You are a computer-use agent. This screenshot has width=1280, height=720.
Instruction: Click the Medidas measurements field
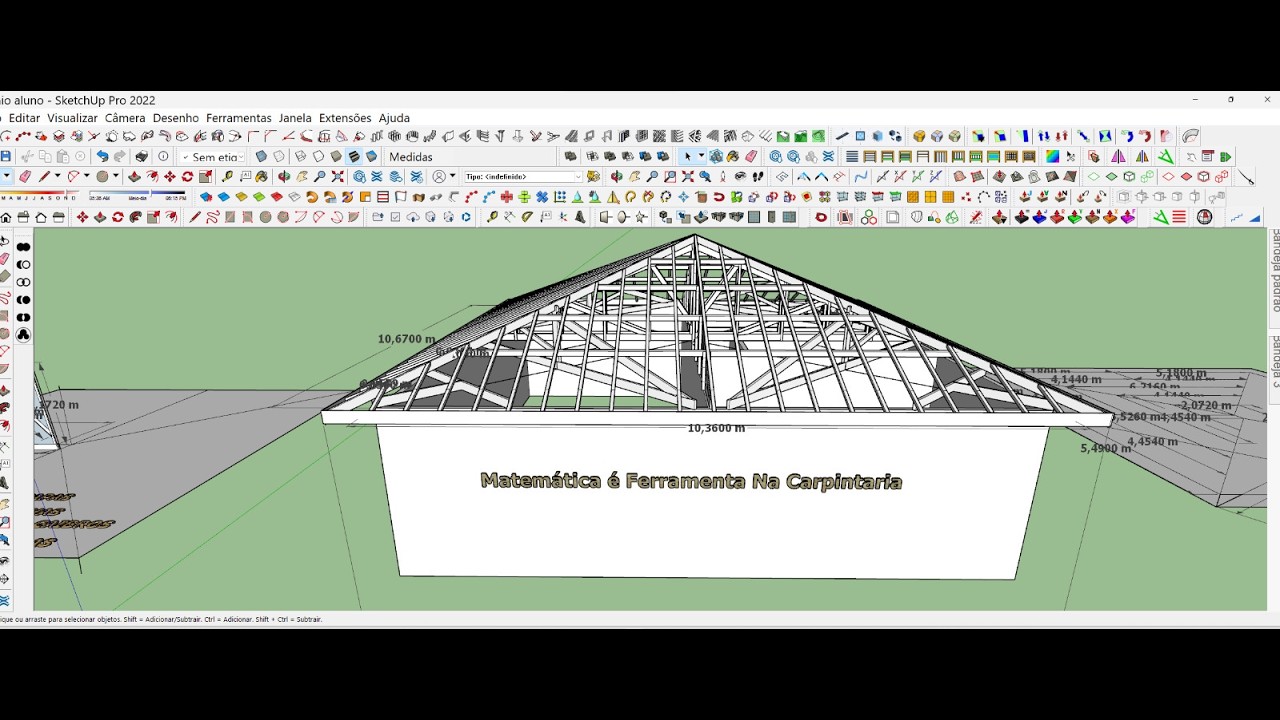470,157
